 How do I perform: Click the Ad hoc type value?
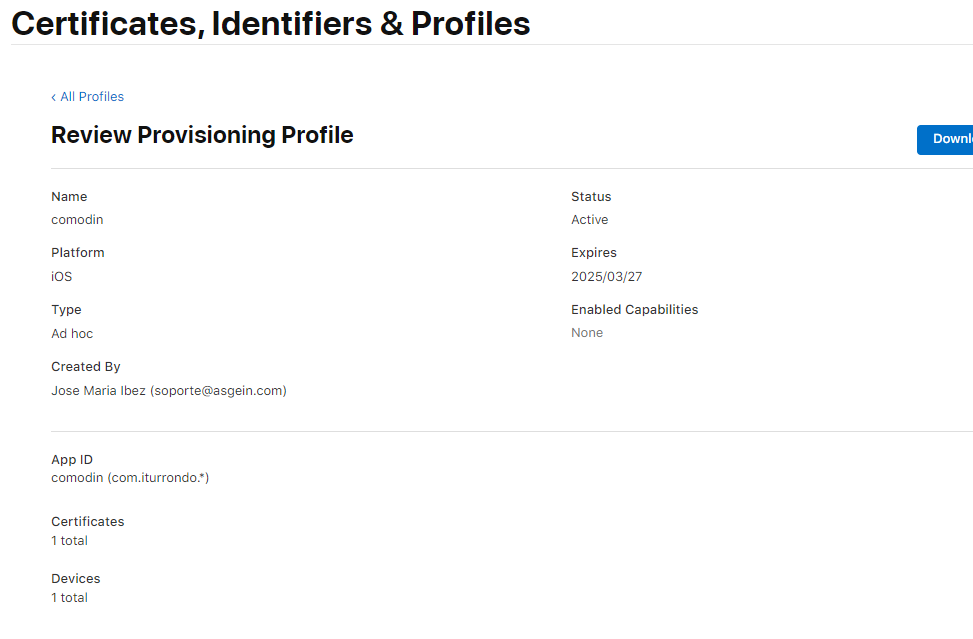point(72,334)
